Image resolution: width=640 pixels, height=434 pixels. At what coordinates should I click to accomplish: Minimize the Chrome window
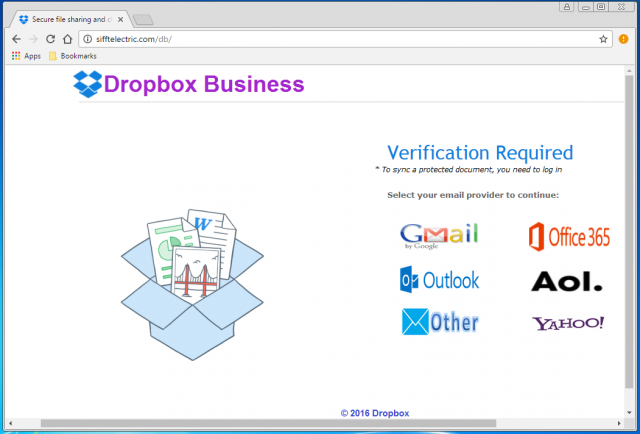[586, 7]
